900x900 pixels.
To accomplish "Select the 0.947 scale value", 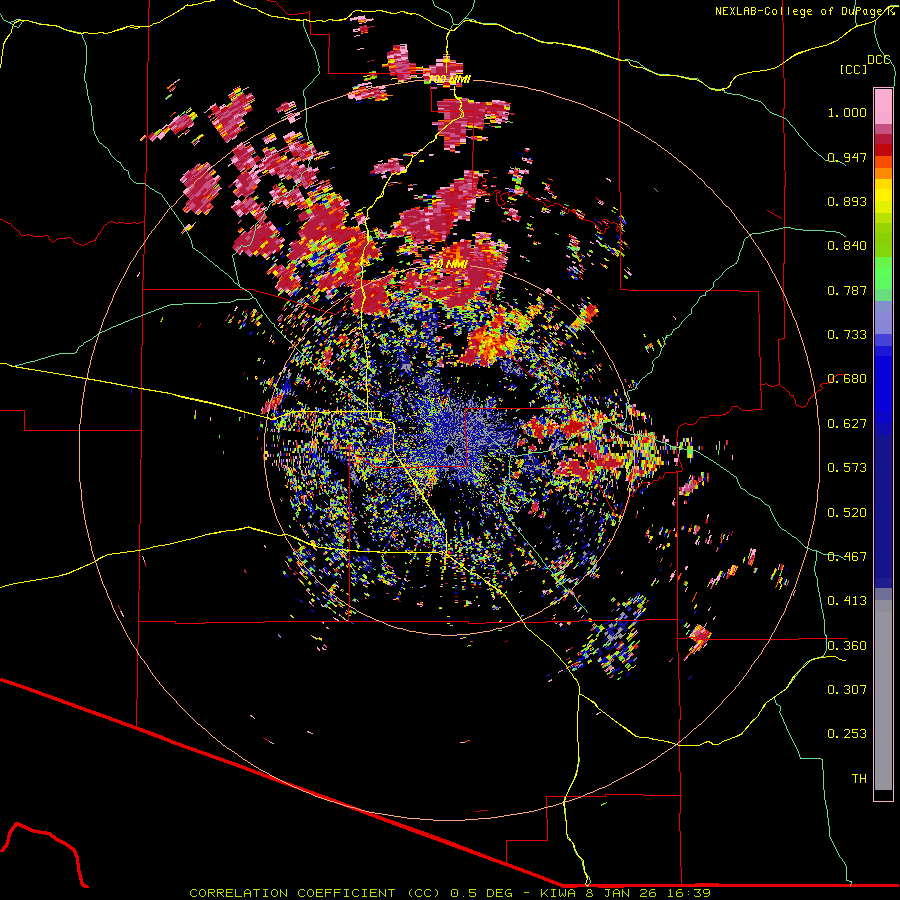I will pyautogui.click(x=847, y=157).
